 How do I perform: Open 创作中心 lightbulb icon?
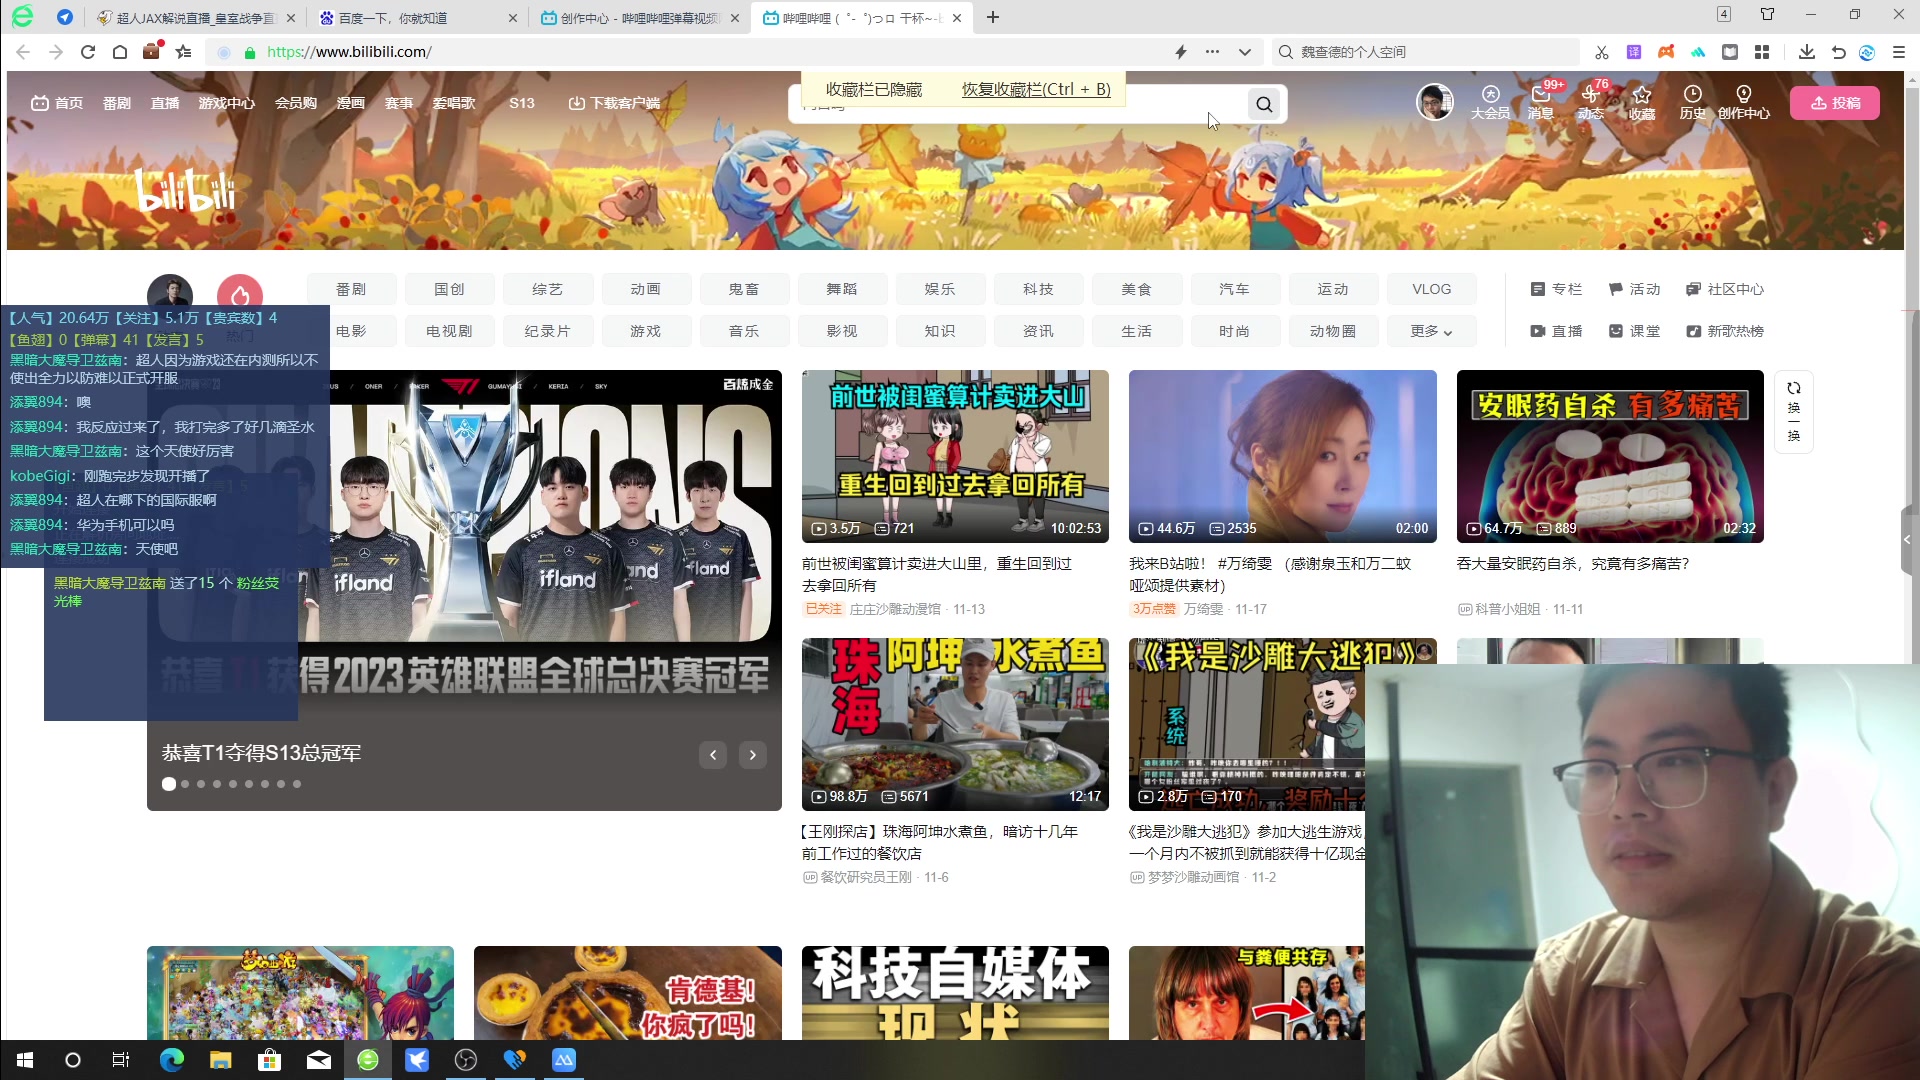point(1744,102)
